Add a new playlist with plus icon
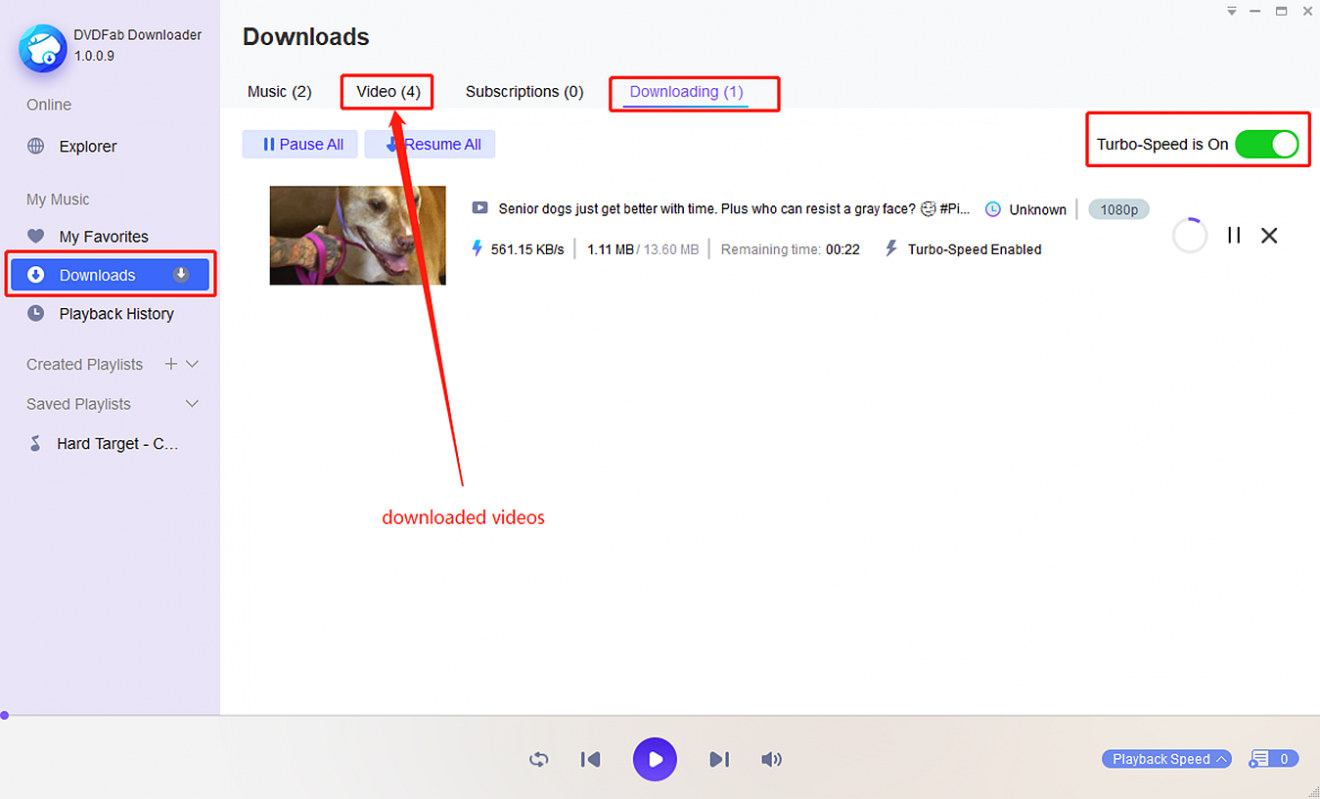This screenshot has width=1320, height=799. (171, 364)
